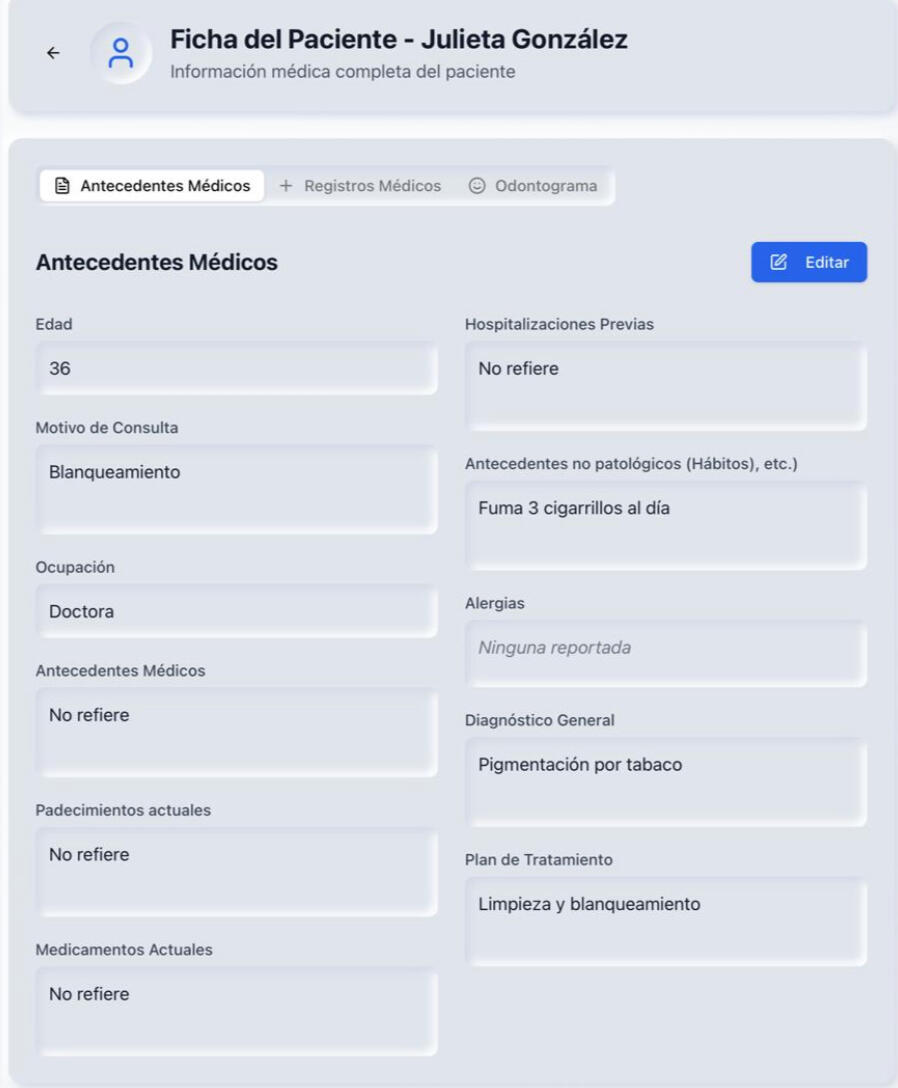Viewport: 898px width, 1088px height.
Task: Switch to the Registros Médicos tab
Action: tap(372, 186)
